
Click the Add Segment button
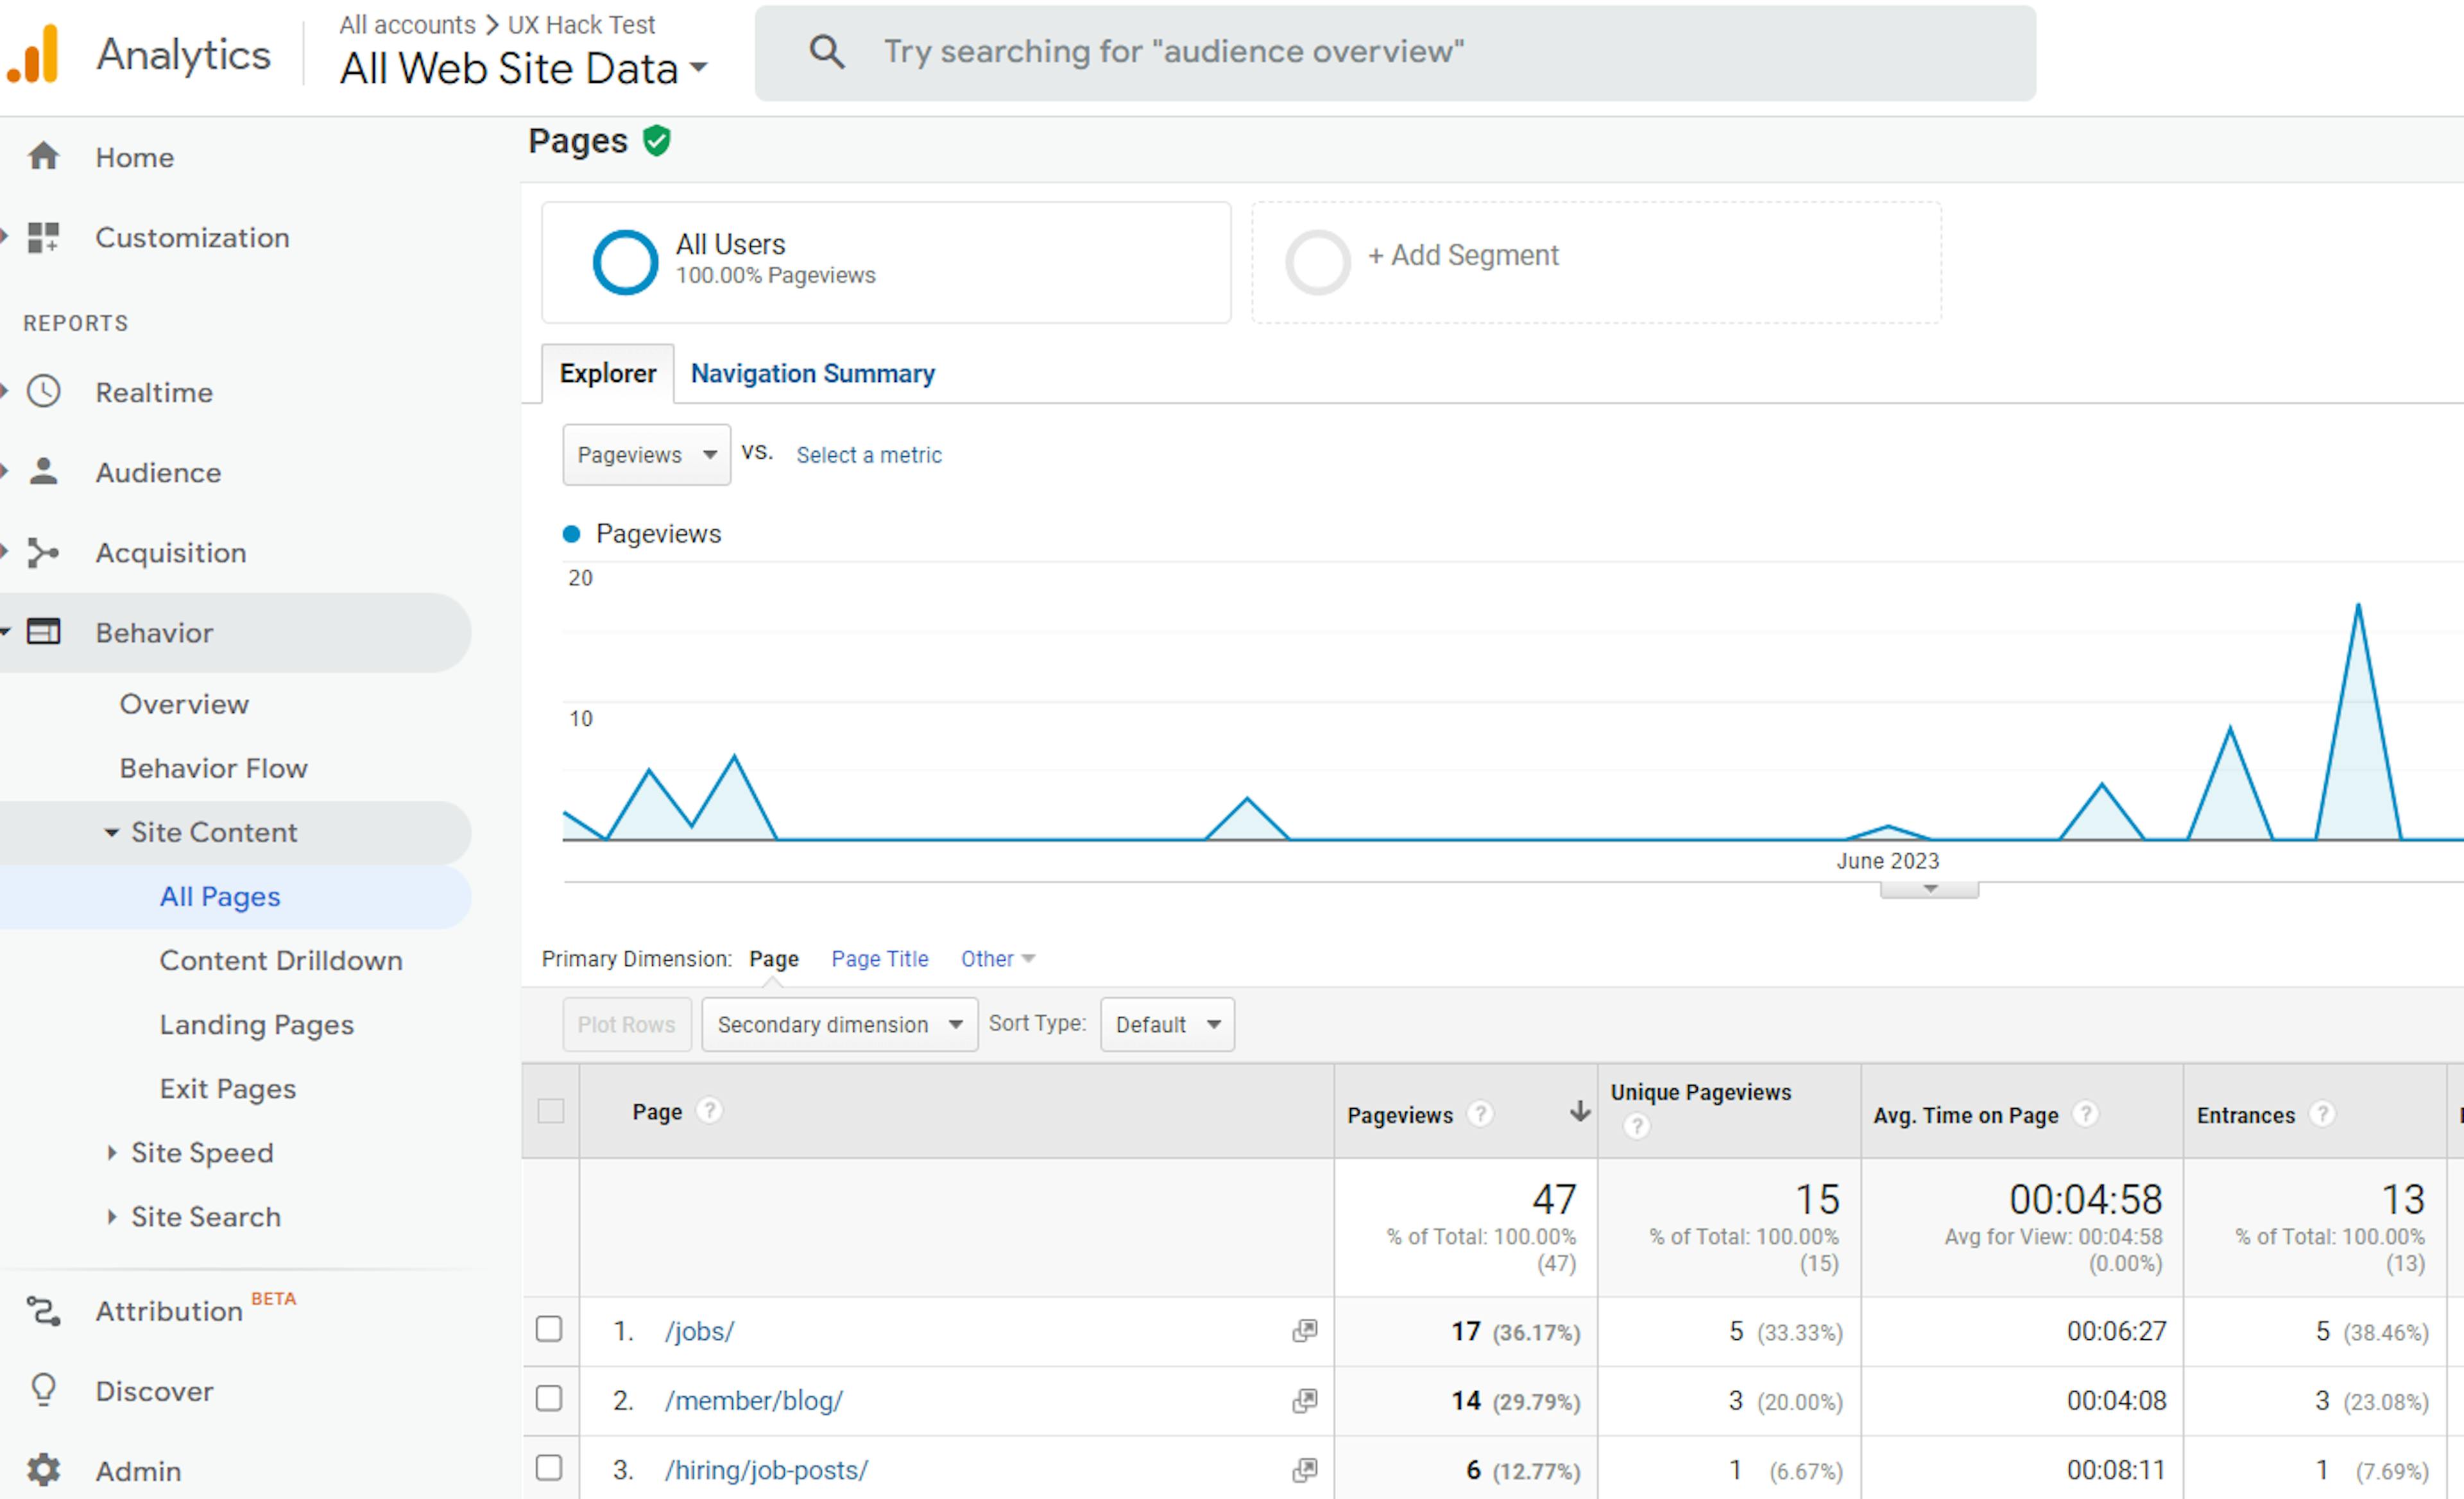coord(1461,255)
